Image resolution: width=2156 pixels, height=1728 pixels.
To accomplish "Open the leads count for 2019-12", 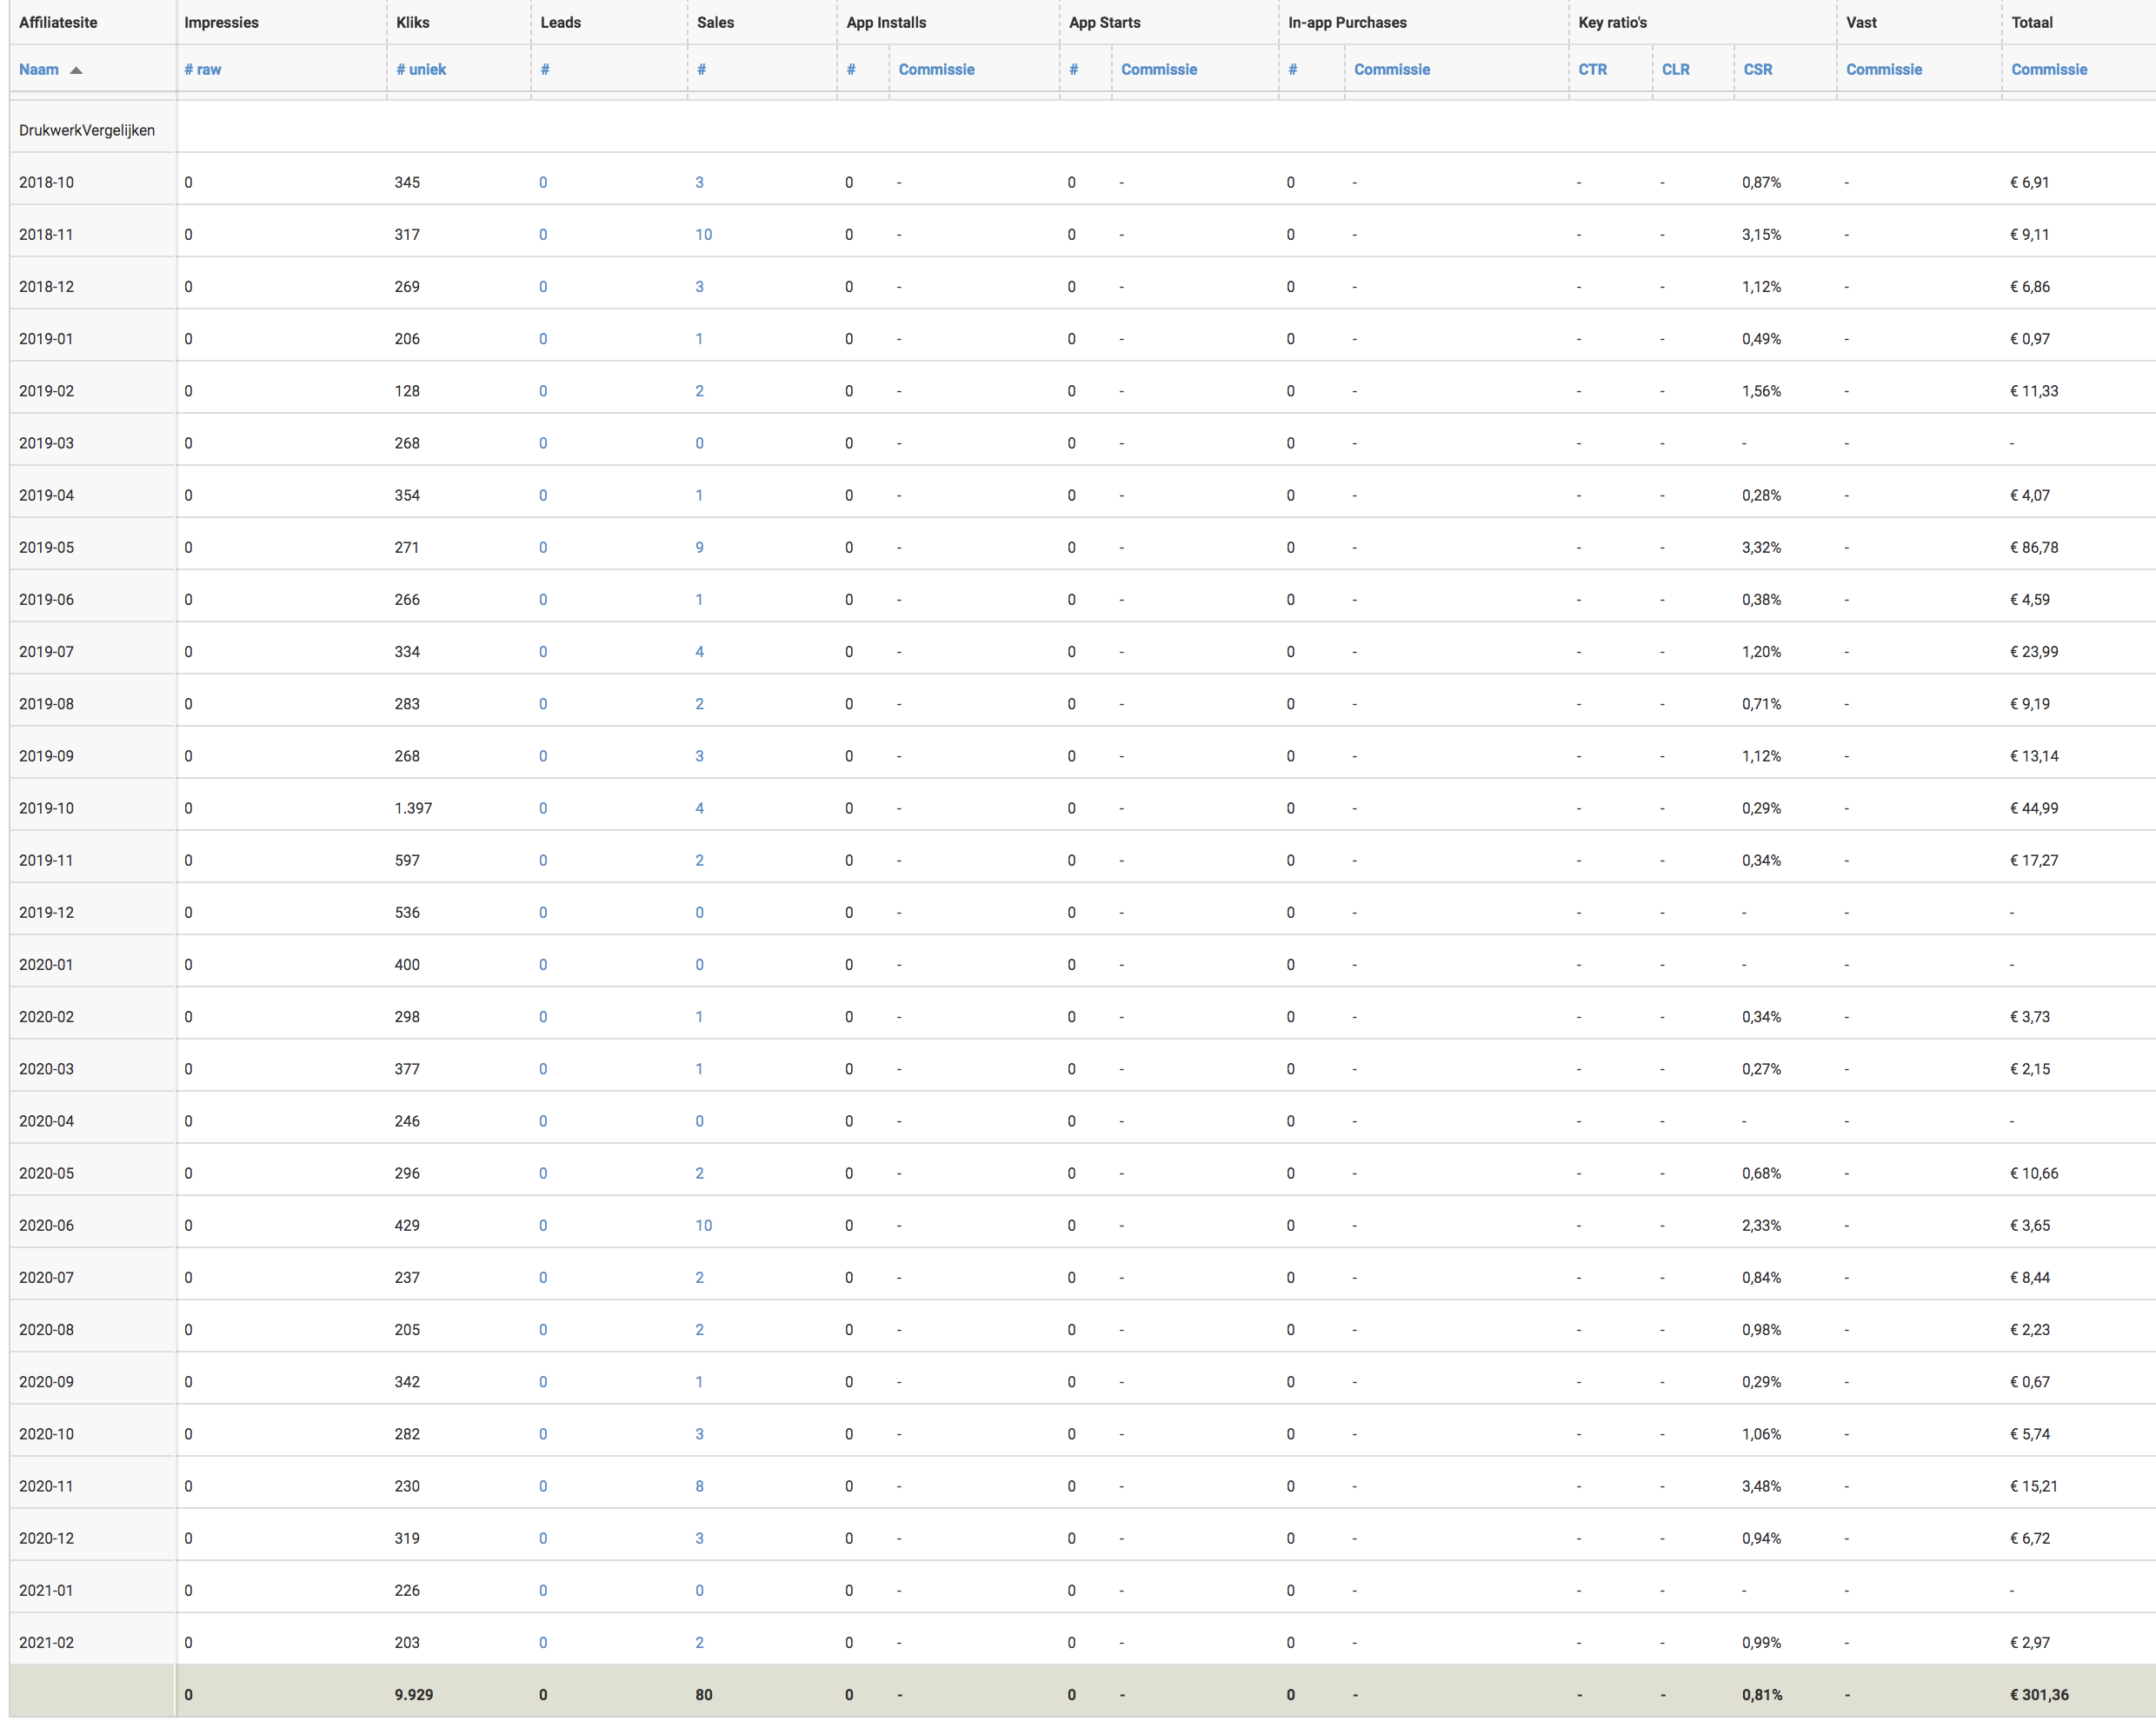I will point(543,912).
